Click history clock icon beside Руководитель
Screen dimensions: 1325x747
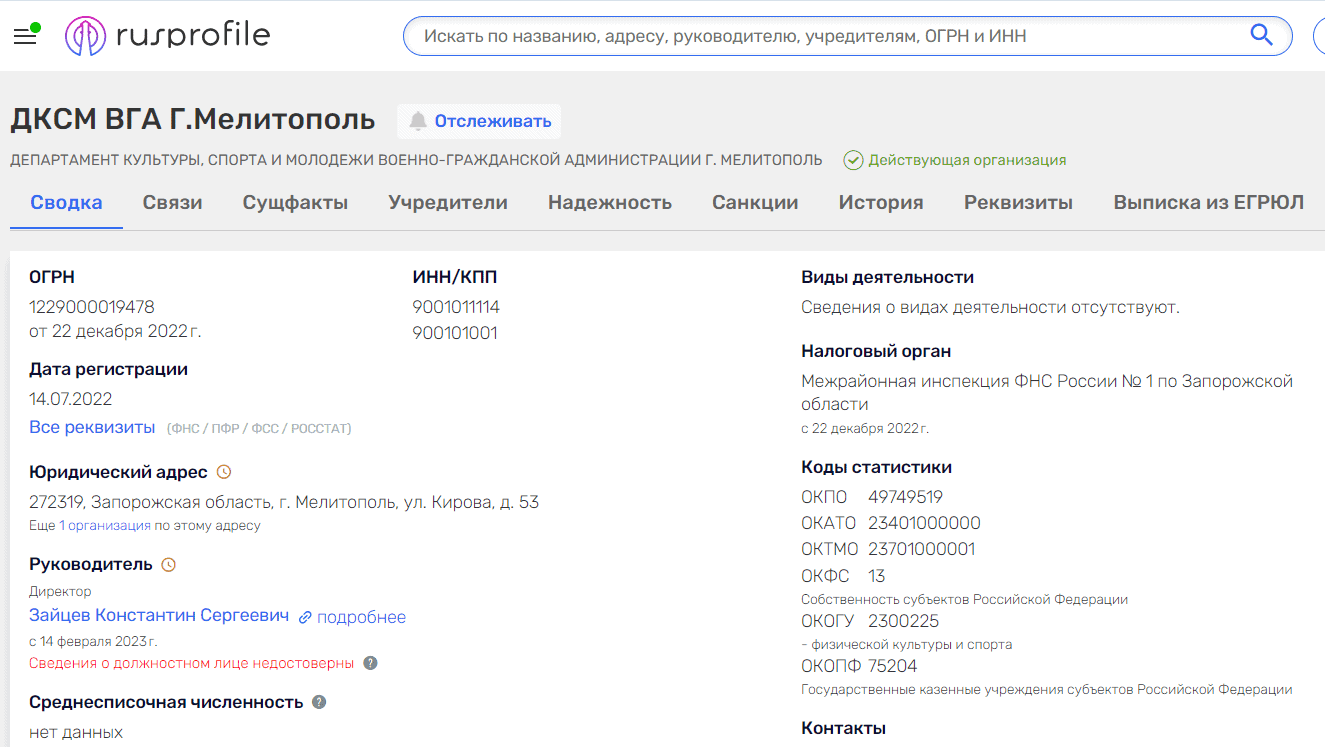(x=169, y=564)
